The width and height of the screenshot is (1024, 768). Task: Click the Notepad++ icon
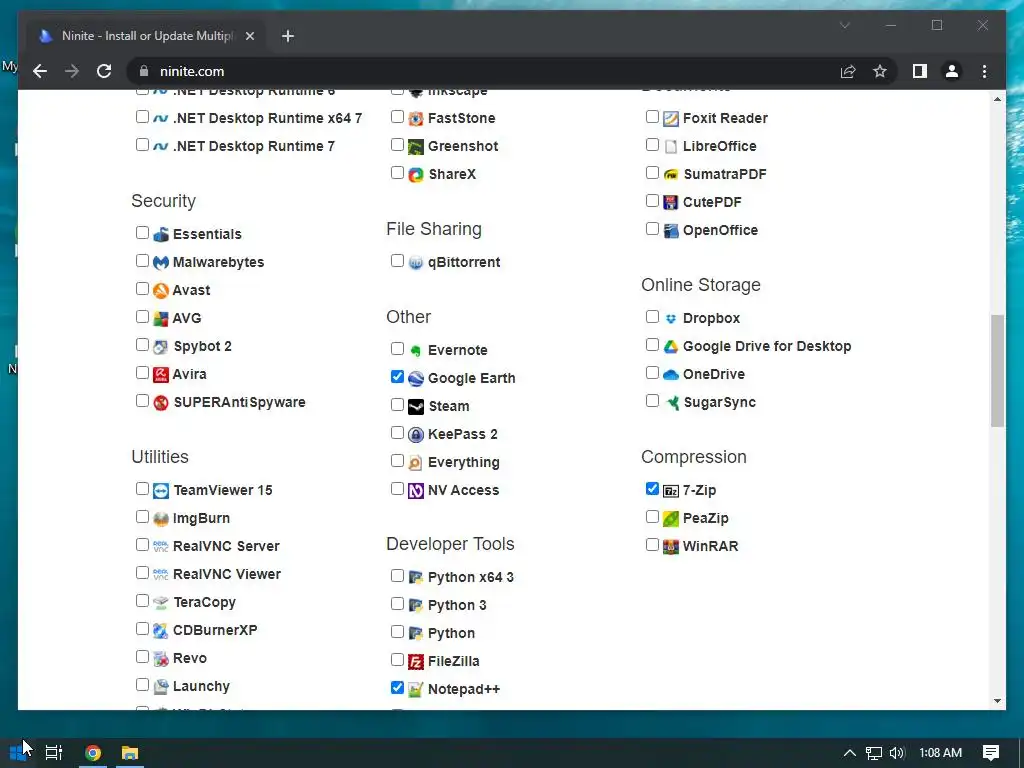coord(416,690)
